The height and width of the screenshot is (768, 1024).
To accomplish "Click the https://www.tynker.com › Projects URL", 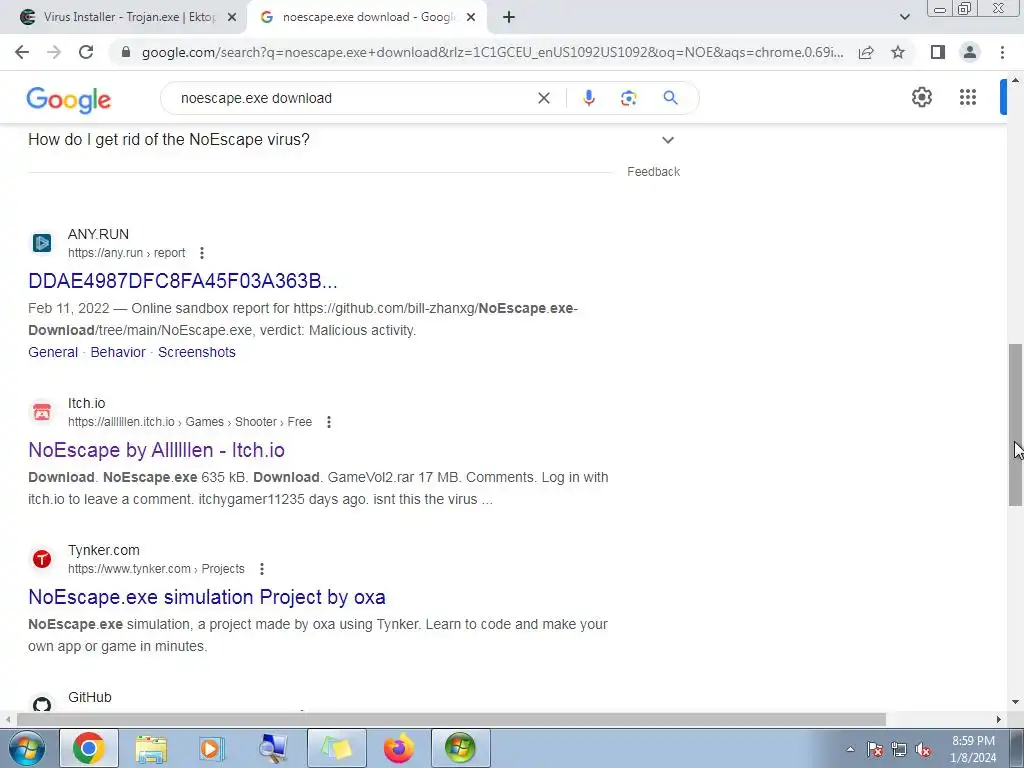I will click(x=156, y=569).
